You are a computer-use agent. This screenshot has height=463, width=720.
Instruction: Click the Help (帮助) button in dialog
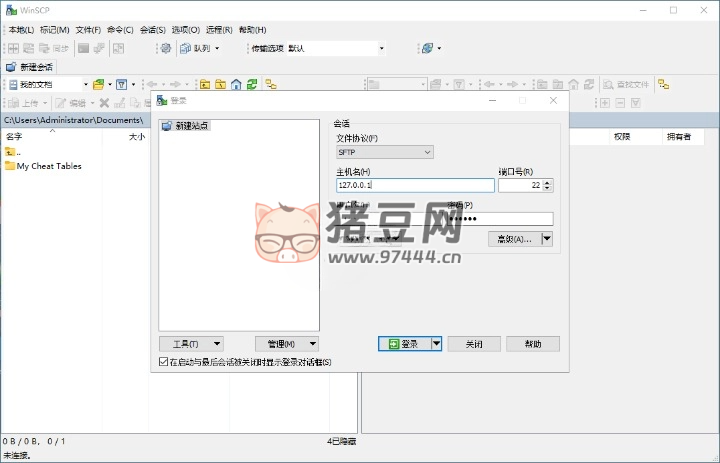[x=532, y=343]
